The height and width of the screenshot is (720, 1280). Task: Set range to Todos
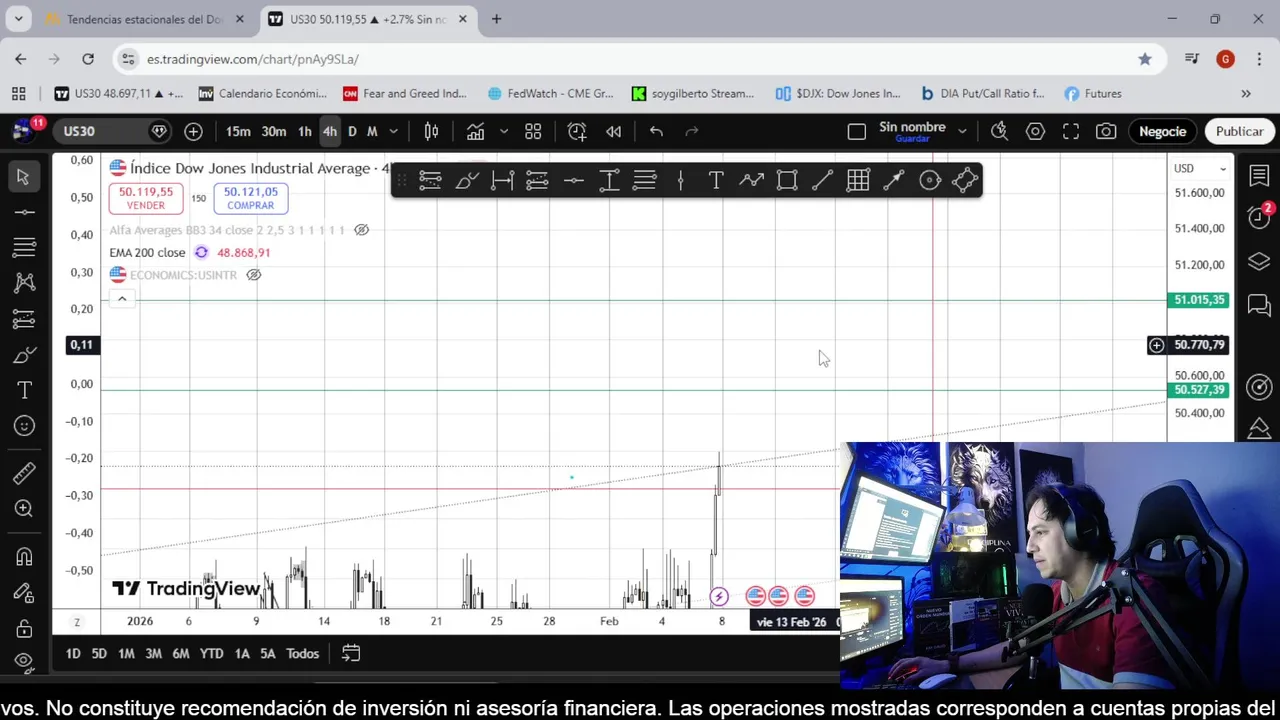[303, 654]
